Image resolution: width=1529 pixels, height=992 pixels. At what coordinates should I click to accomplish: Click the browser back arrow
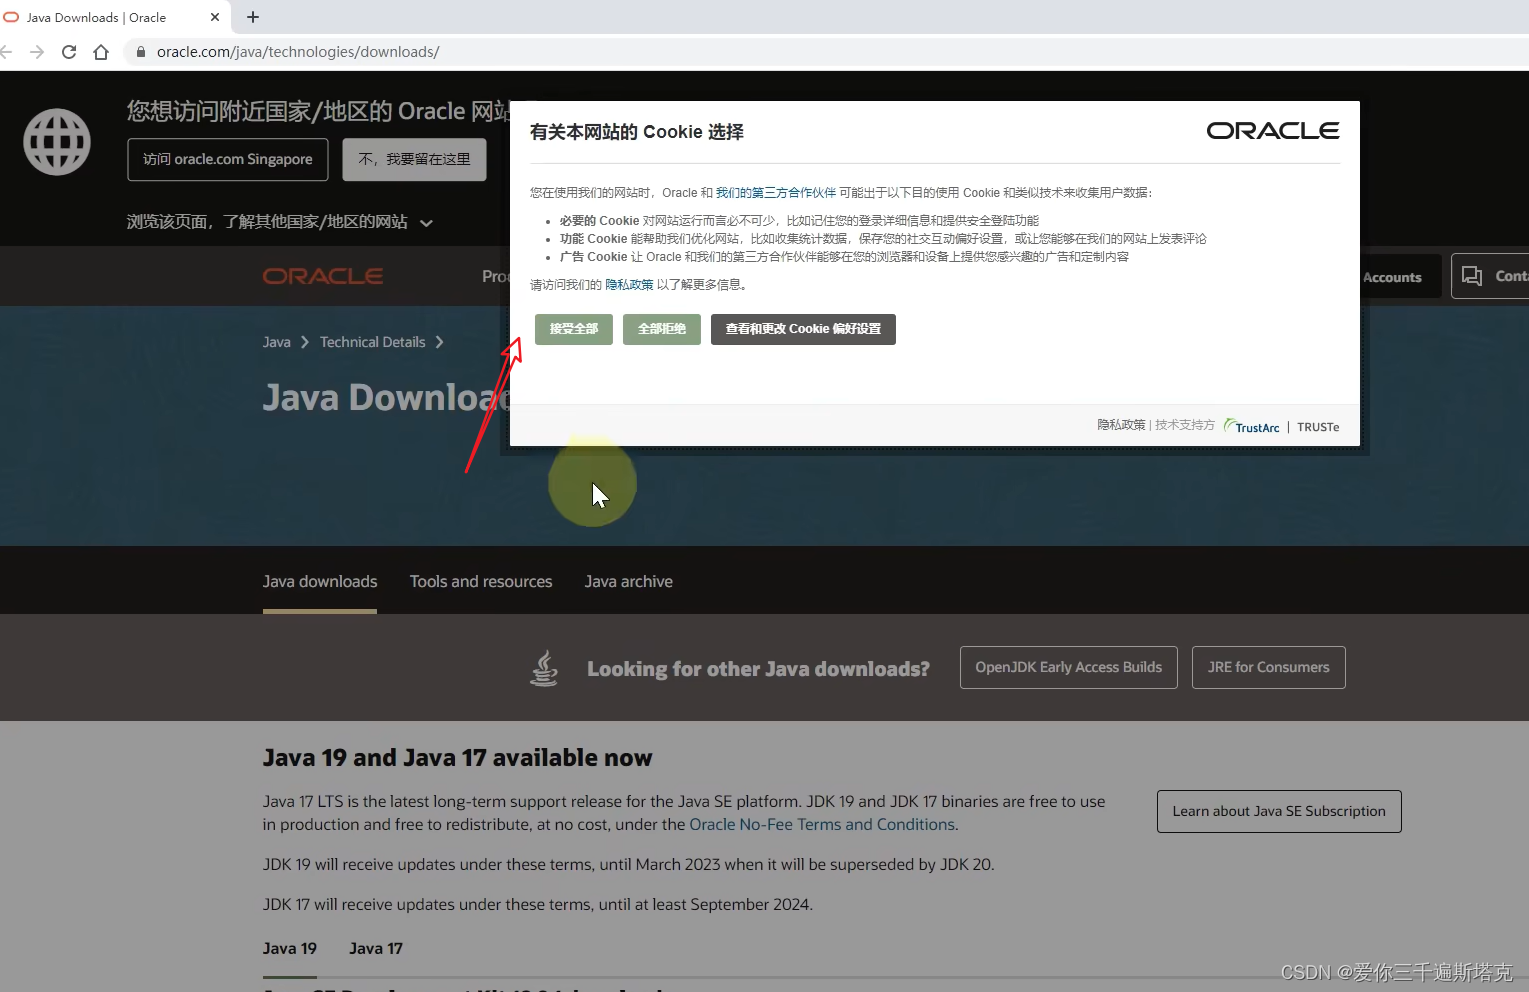[6, 52]
